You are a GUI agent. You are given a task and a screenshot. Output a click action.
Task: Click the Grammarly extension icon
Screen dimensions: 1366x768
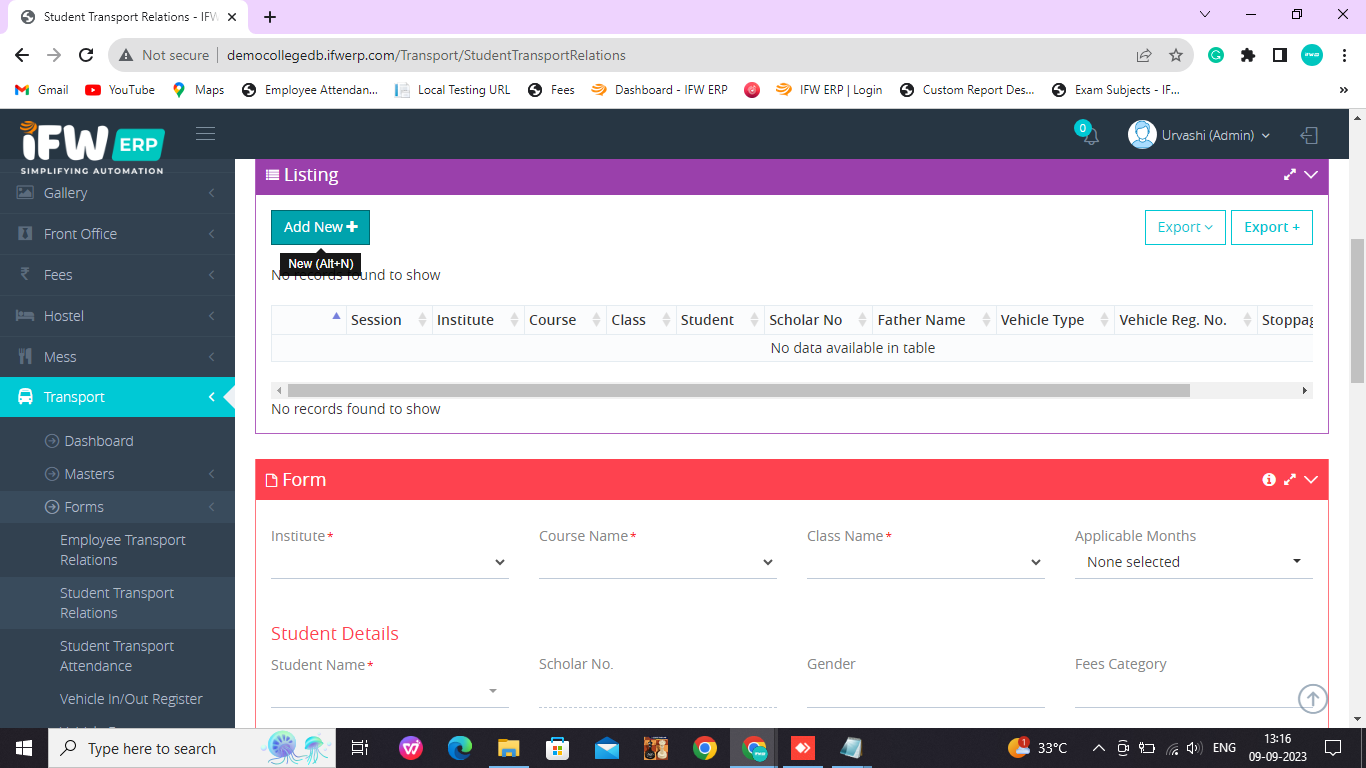[1216, 55]
